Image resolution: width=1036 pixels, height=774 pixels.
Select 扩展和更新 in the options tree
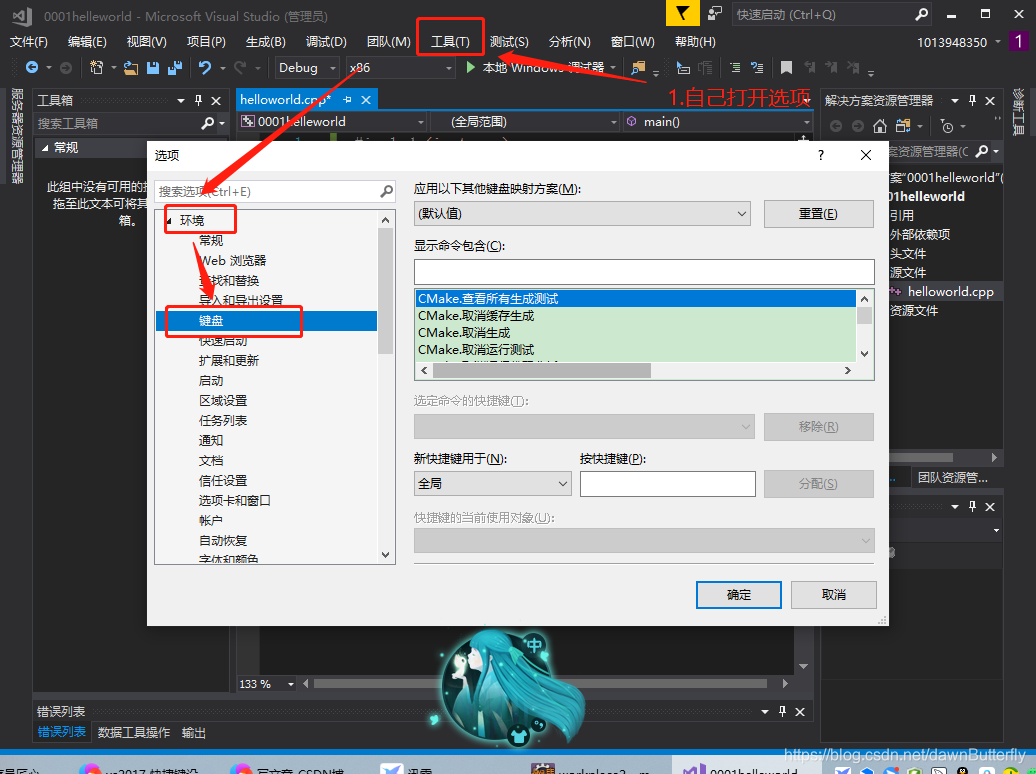coord(229,361)
